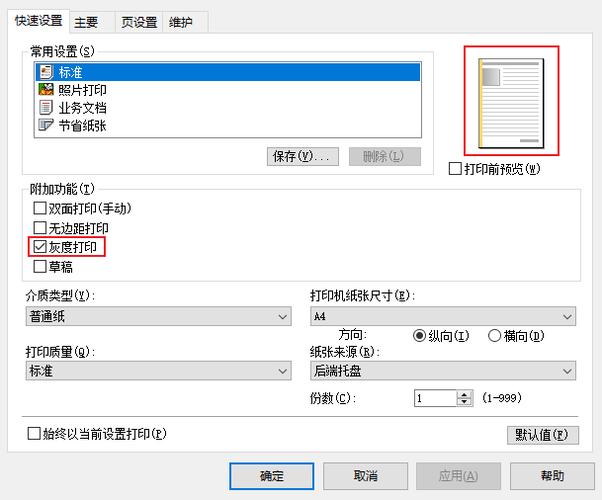The height and width of the screenshot is (500, 602).
Task: Click the 节省纸张 paper-saving icon
Action: [x=46, y=125]
